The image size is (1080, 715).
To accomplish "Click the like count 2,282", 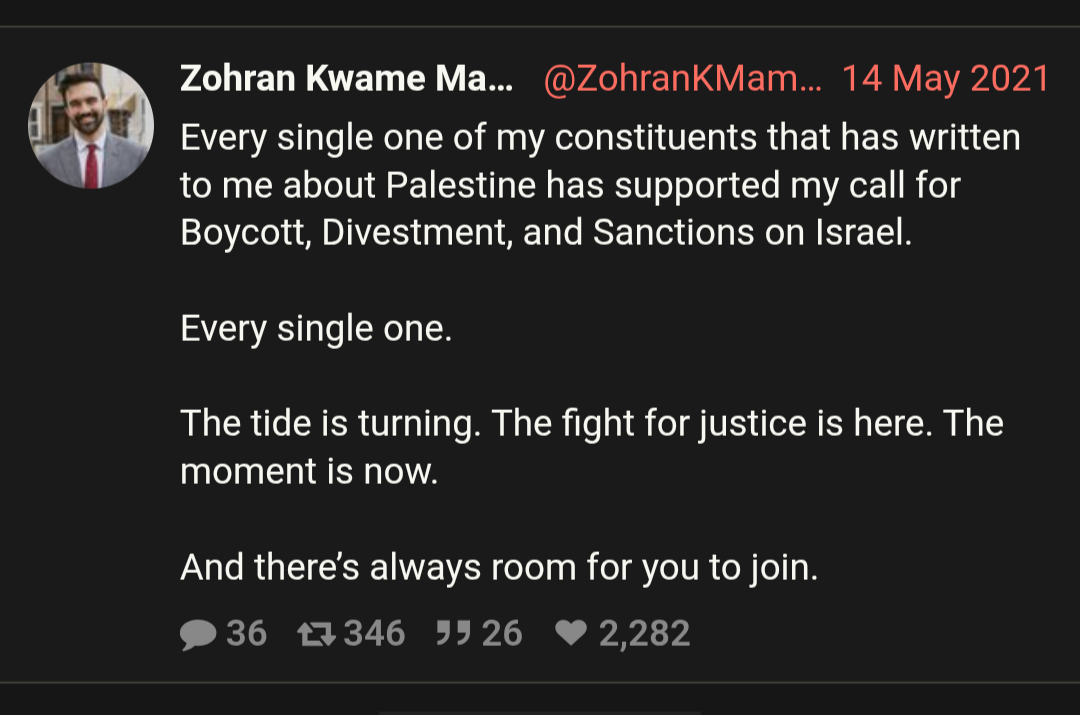I will [x=644, y=634].
